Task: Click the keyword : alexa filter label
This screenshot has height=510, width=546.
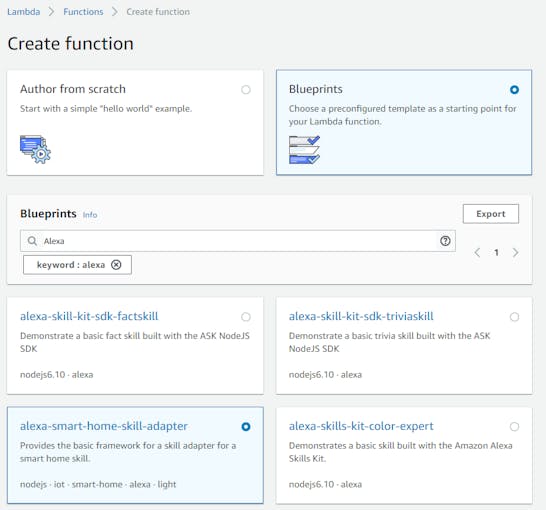Action: point(71,265)
